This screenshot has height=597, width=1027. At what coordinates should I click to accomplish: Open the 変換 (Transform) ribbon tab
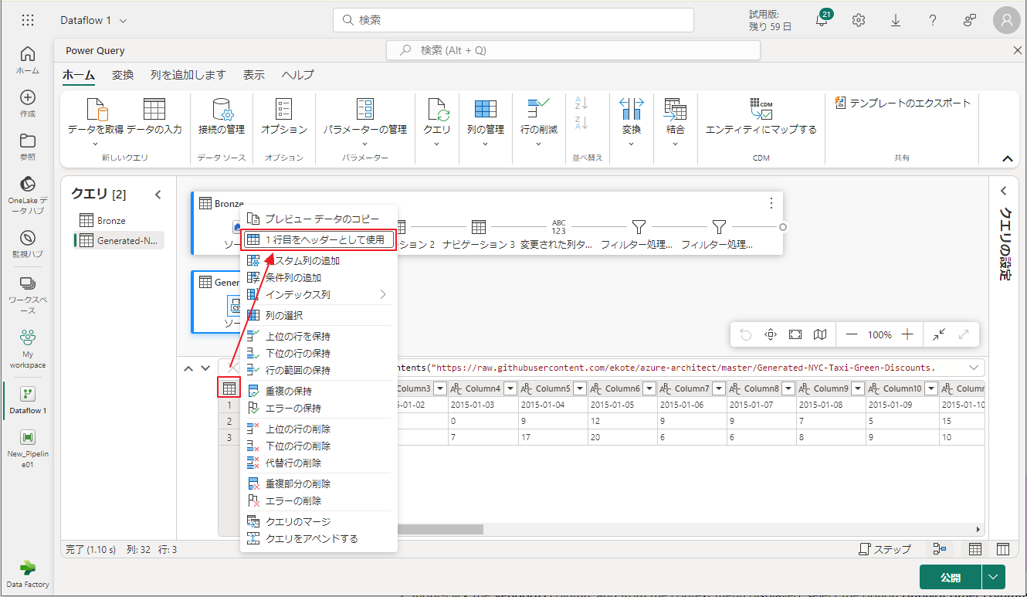point(122,75)
